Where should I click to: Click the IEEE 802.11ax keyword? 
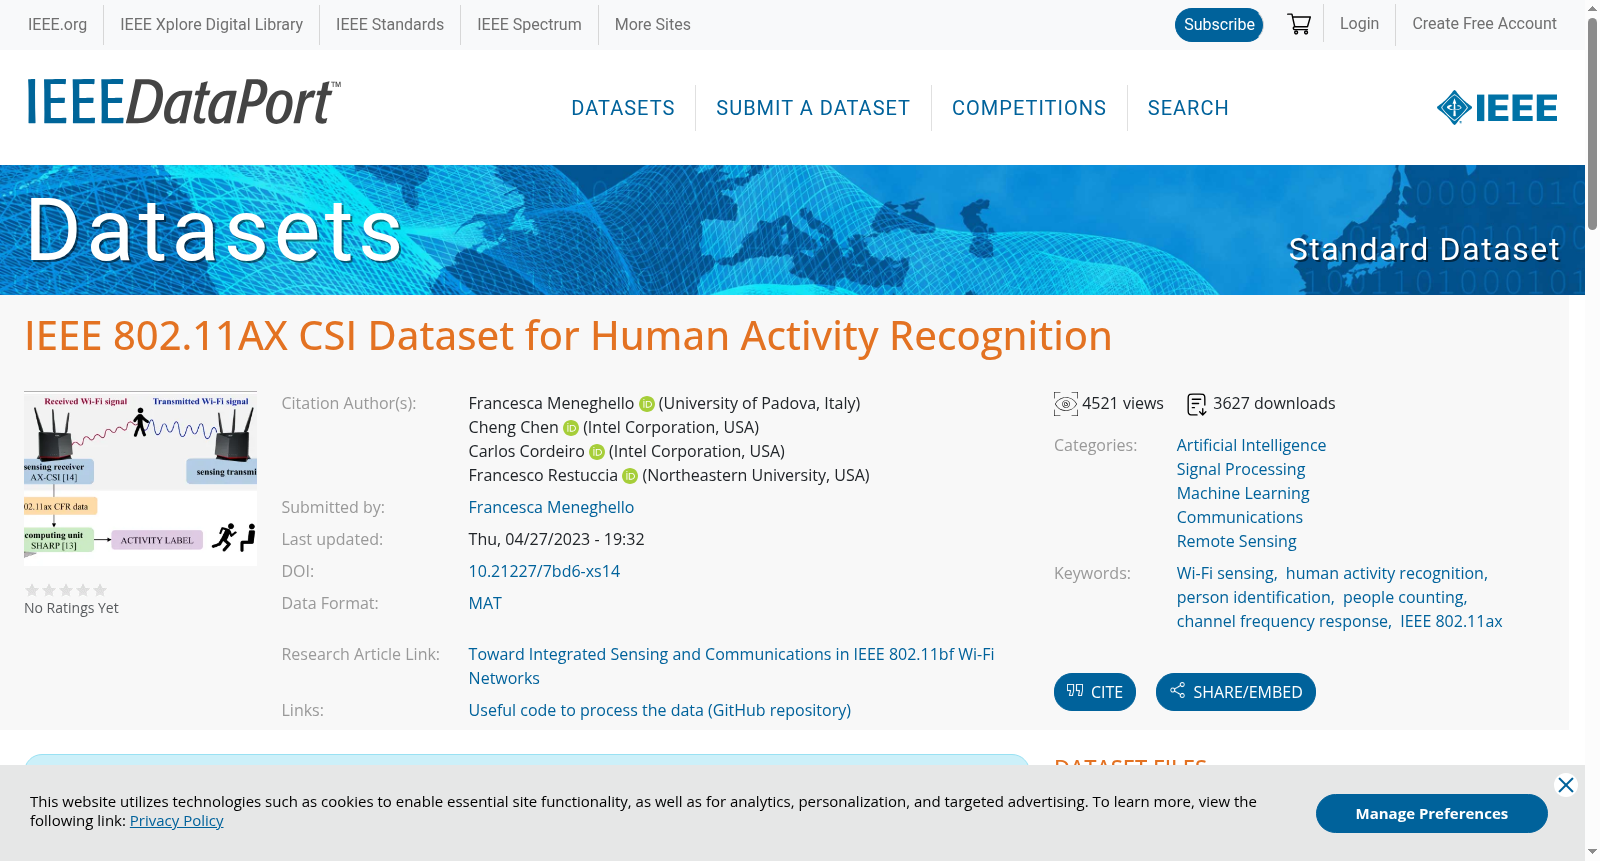point(1451,621)
